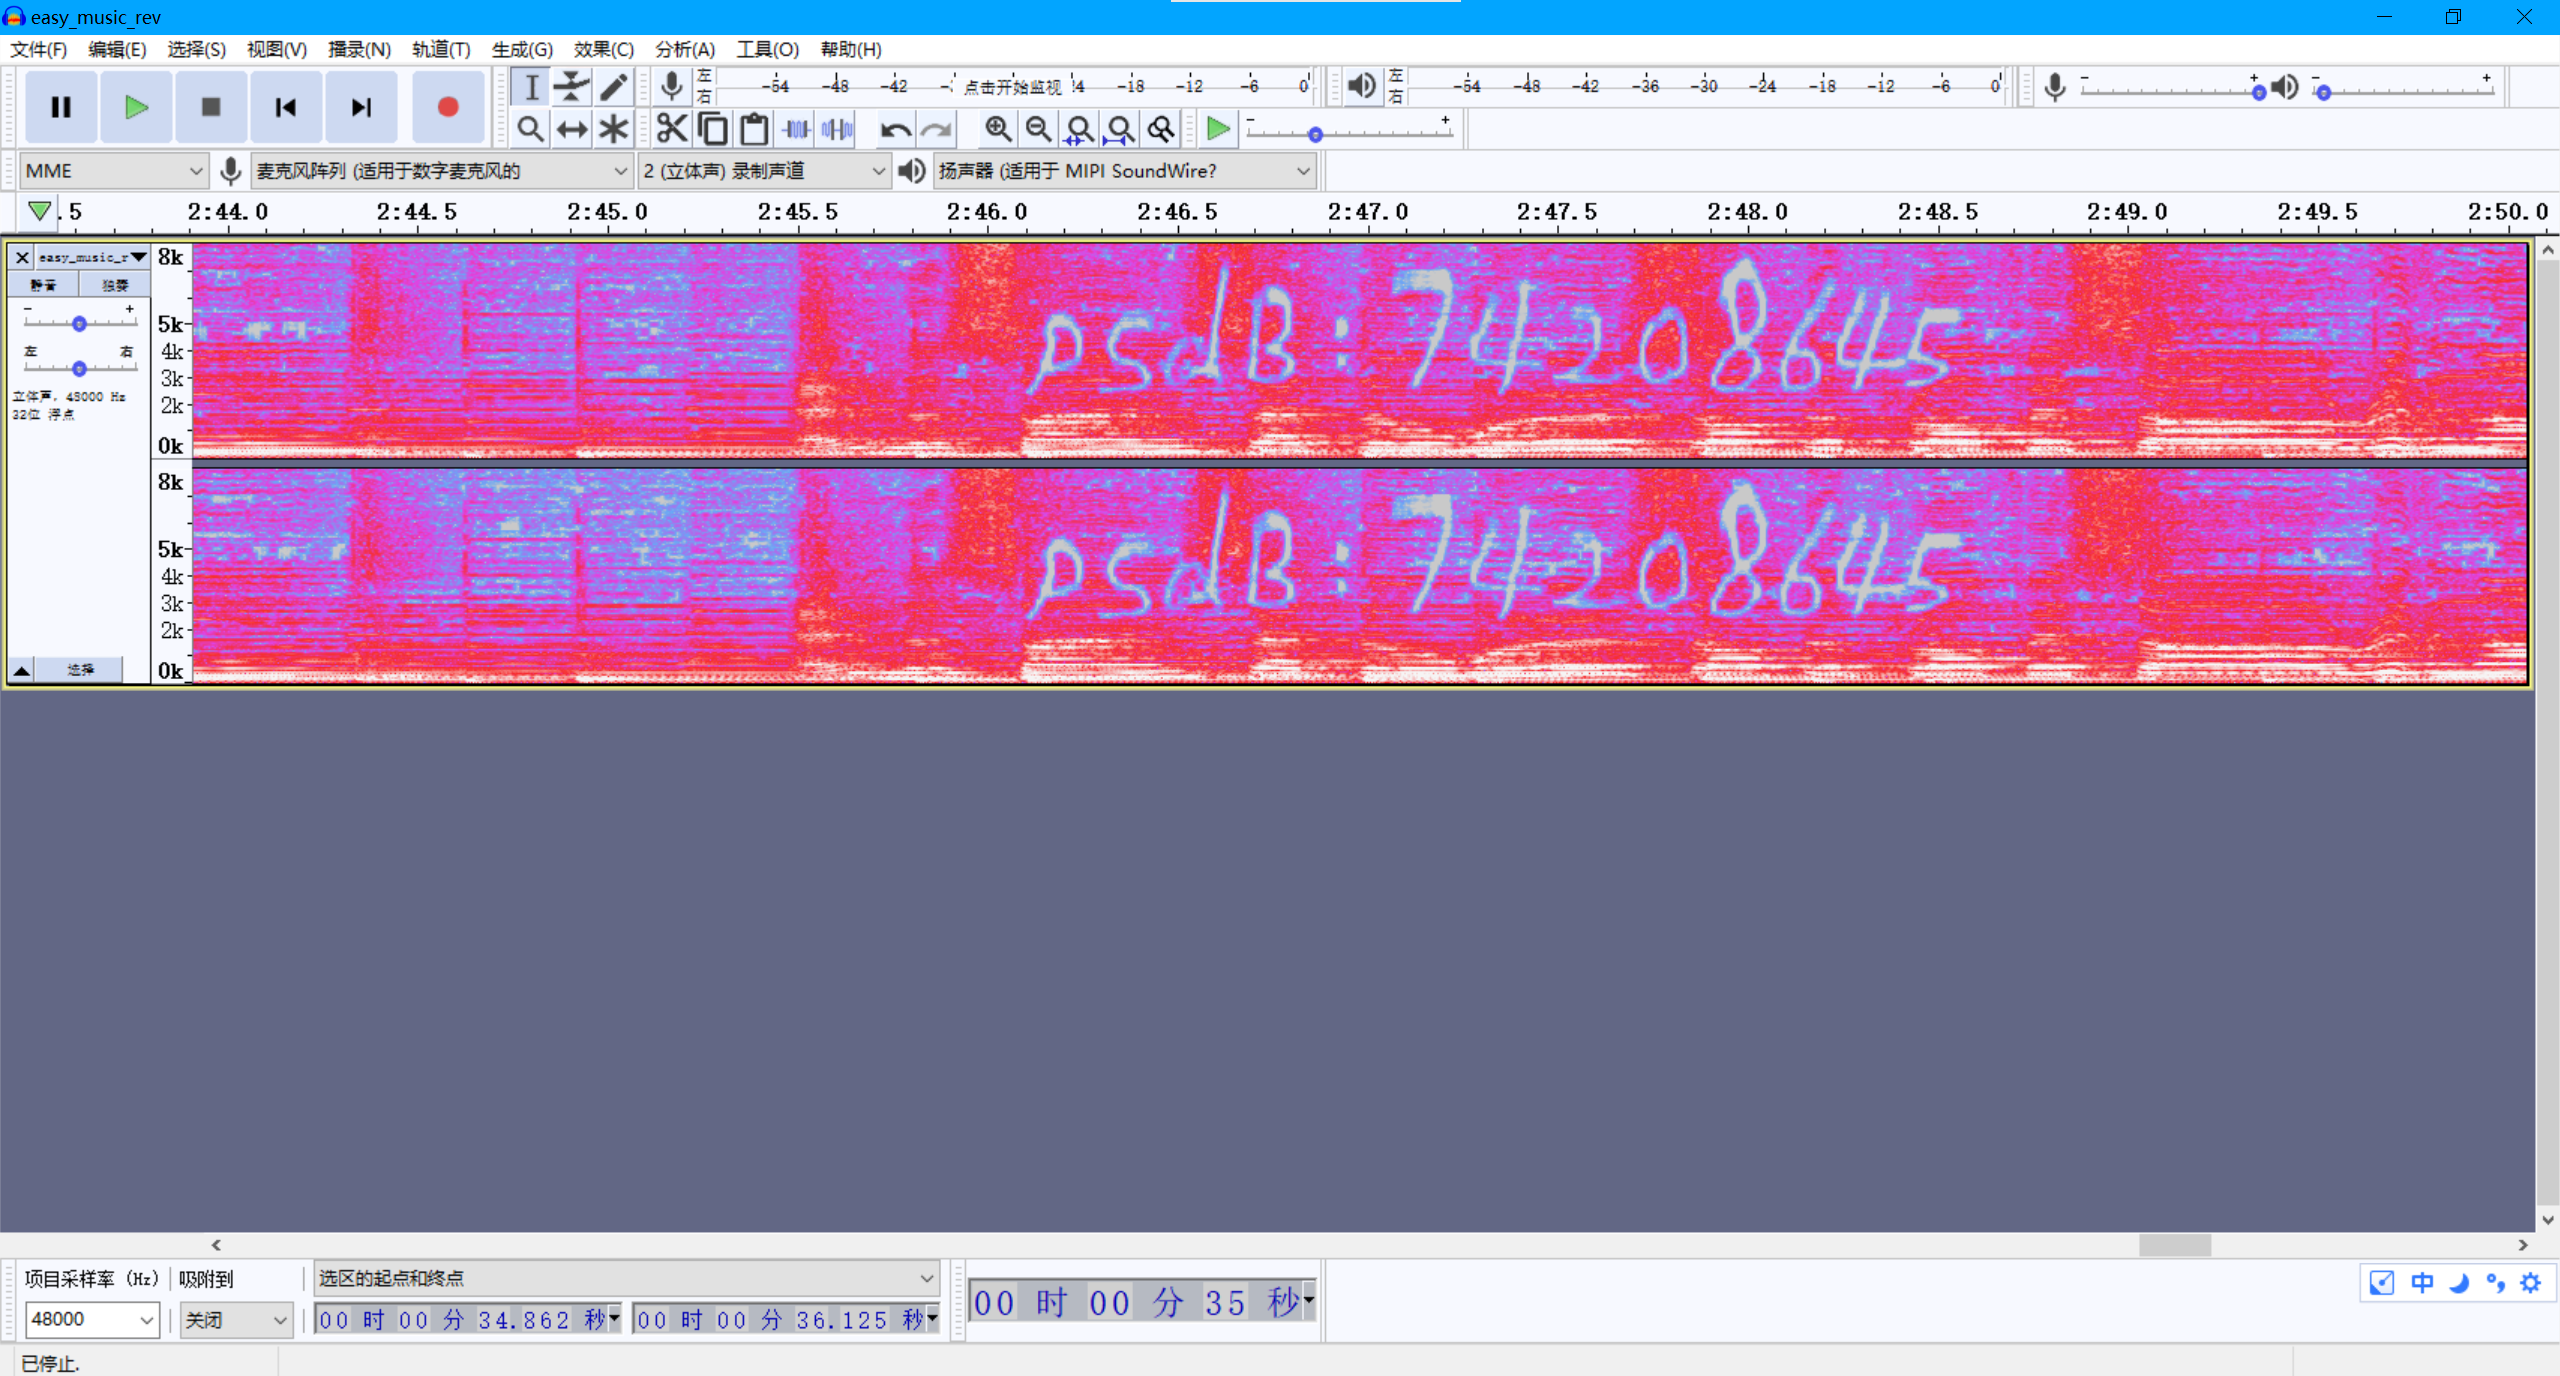
Task: Toggle the track Mute button
Action: click(x=43, y=285)
